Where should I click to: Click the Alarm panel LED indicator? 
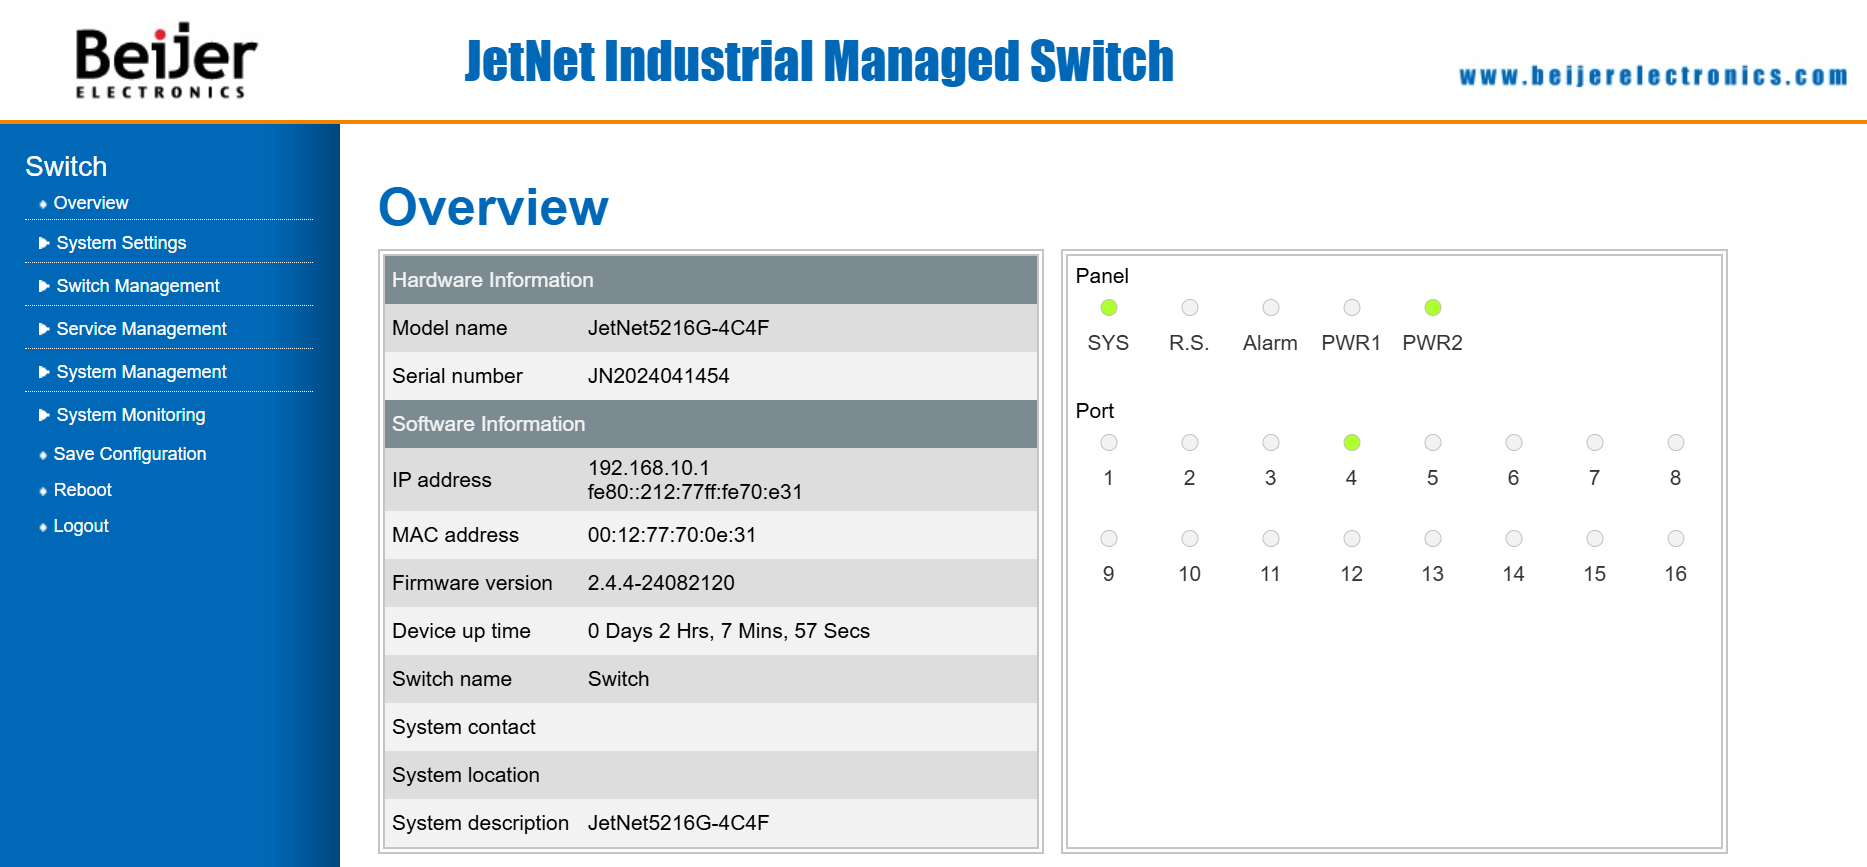1270,308
